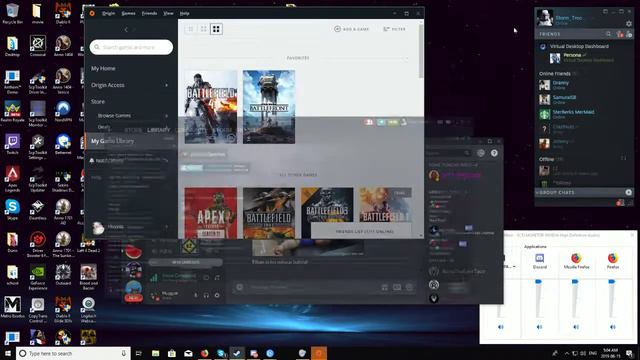Viewport: 640px width, 360px height.
Task: Open Steam friends settings gear icon
Action: [x=629, y=24]
